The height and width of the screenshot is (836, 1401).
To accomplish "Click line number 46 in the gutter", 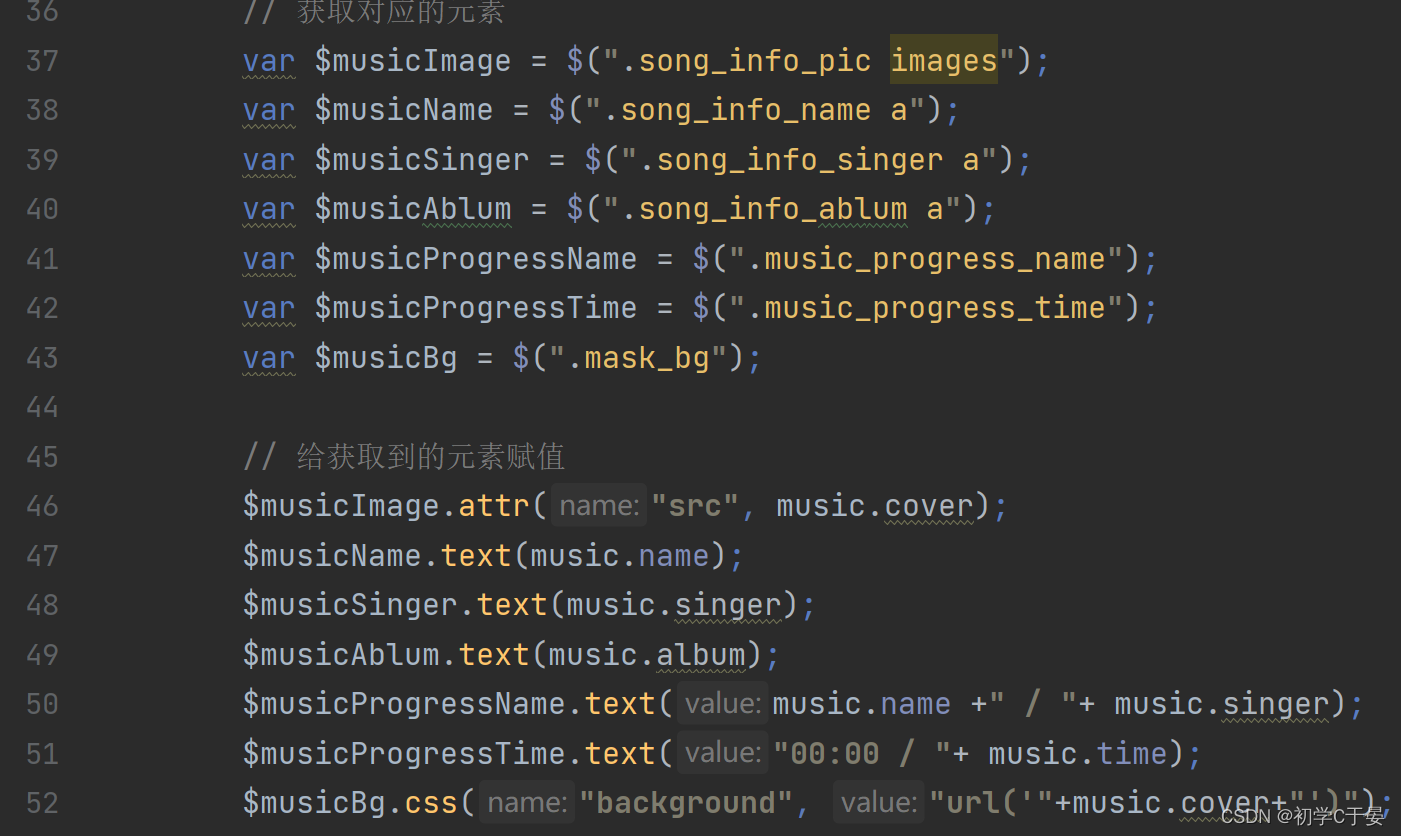I will 42,506.
